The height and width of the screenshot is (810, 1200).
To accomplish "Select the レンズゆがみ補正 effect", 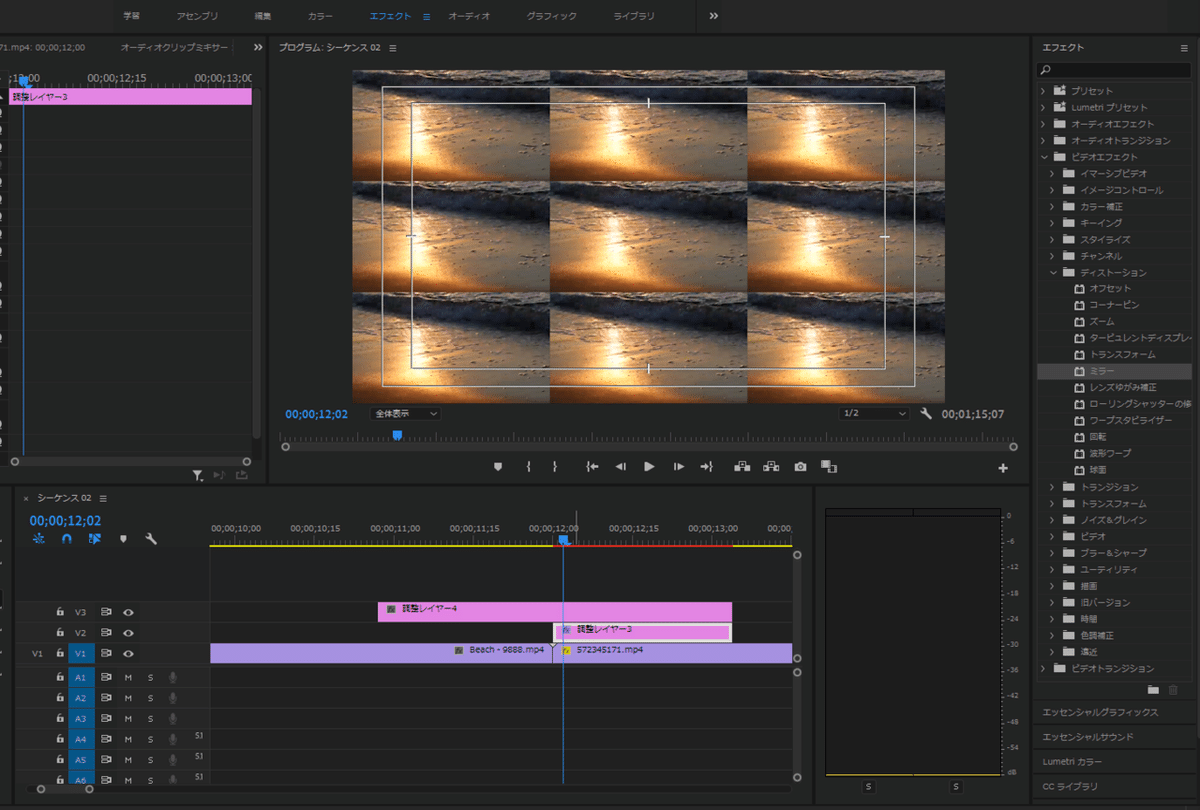I will coord(1122,387).
